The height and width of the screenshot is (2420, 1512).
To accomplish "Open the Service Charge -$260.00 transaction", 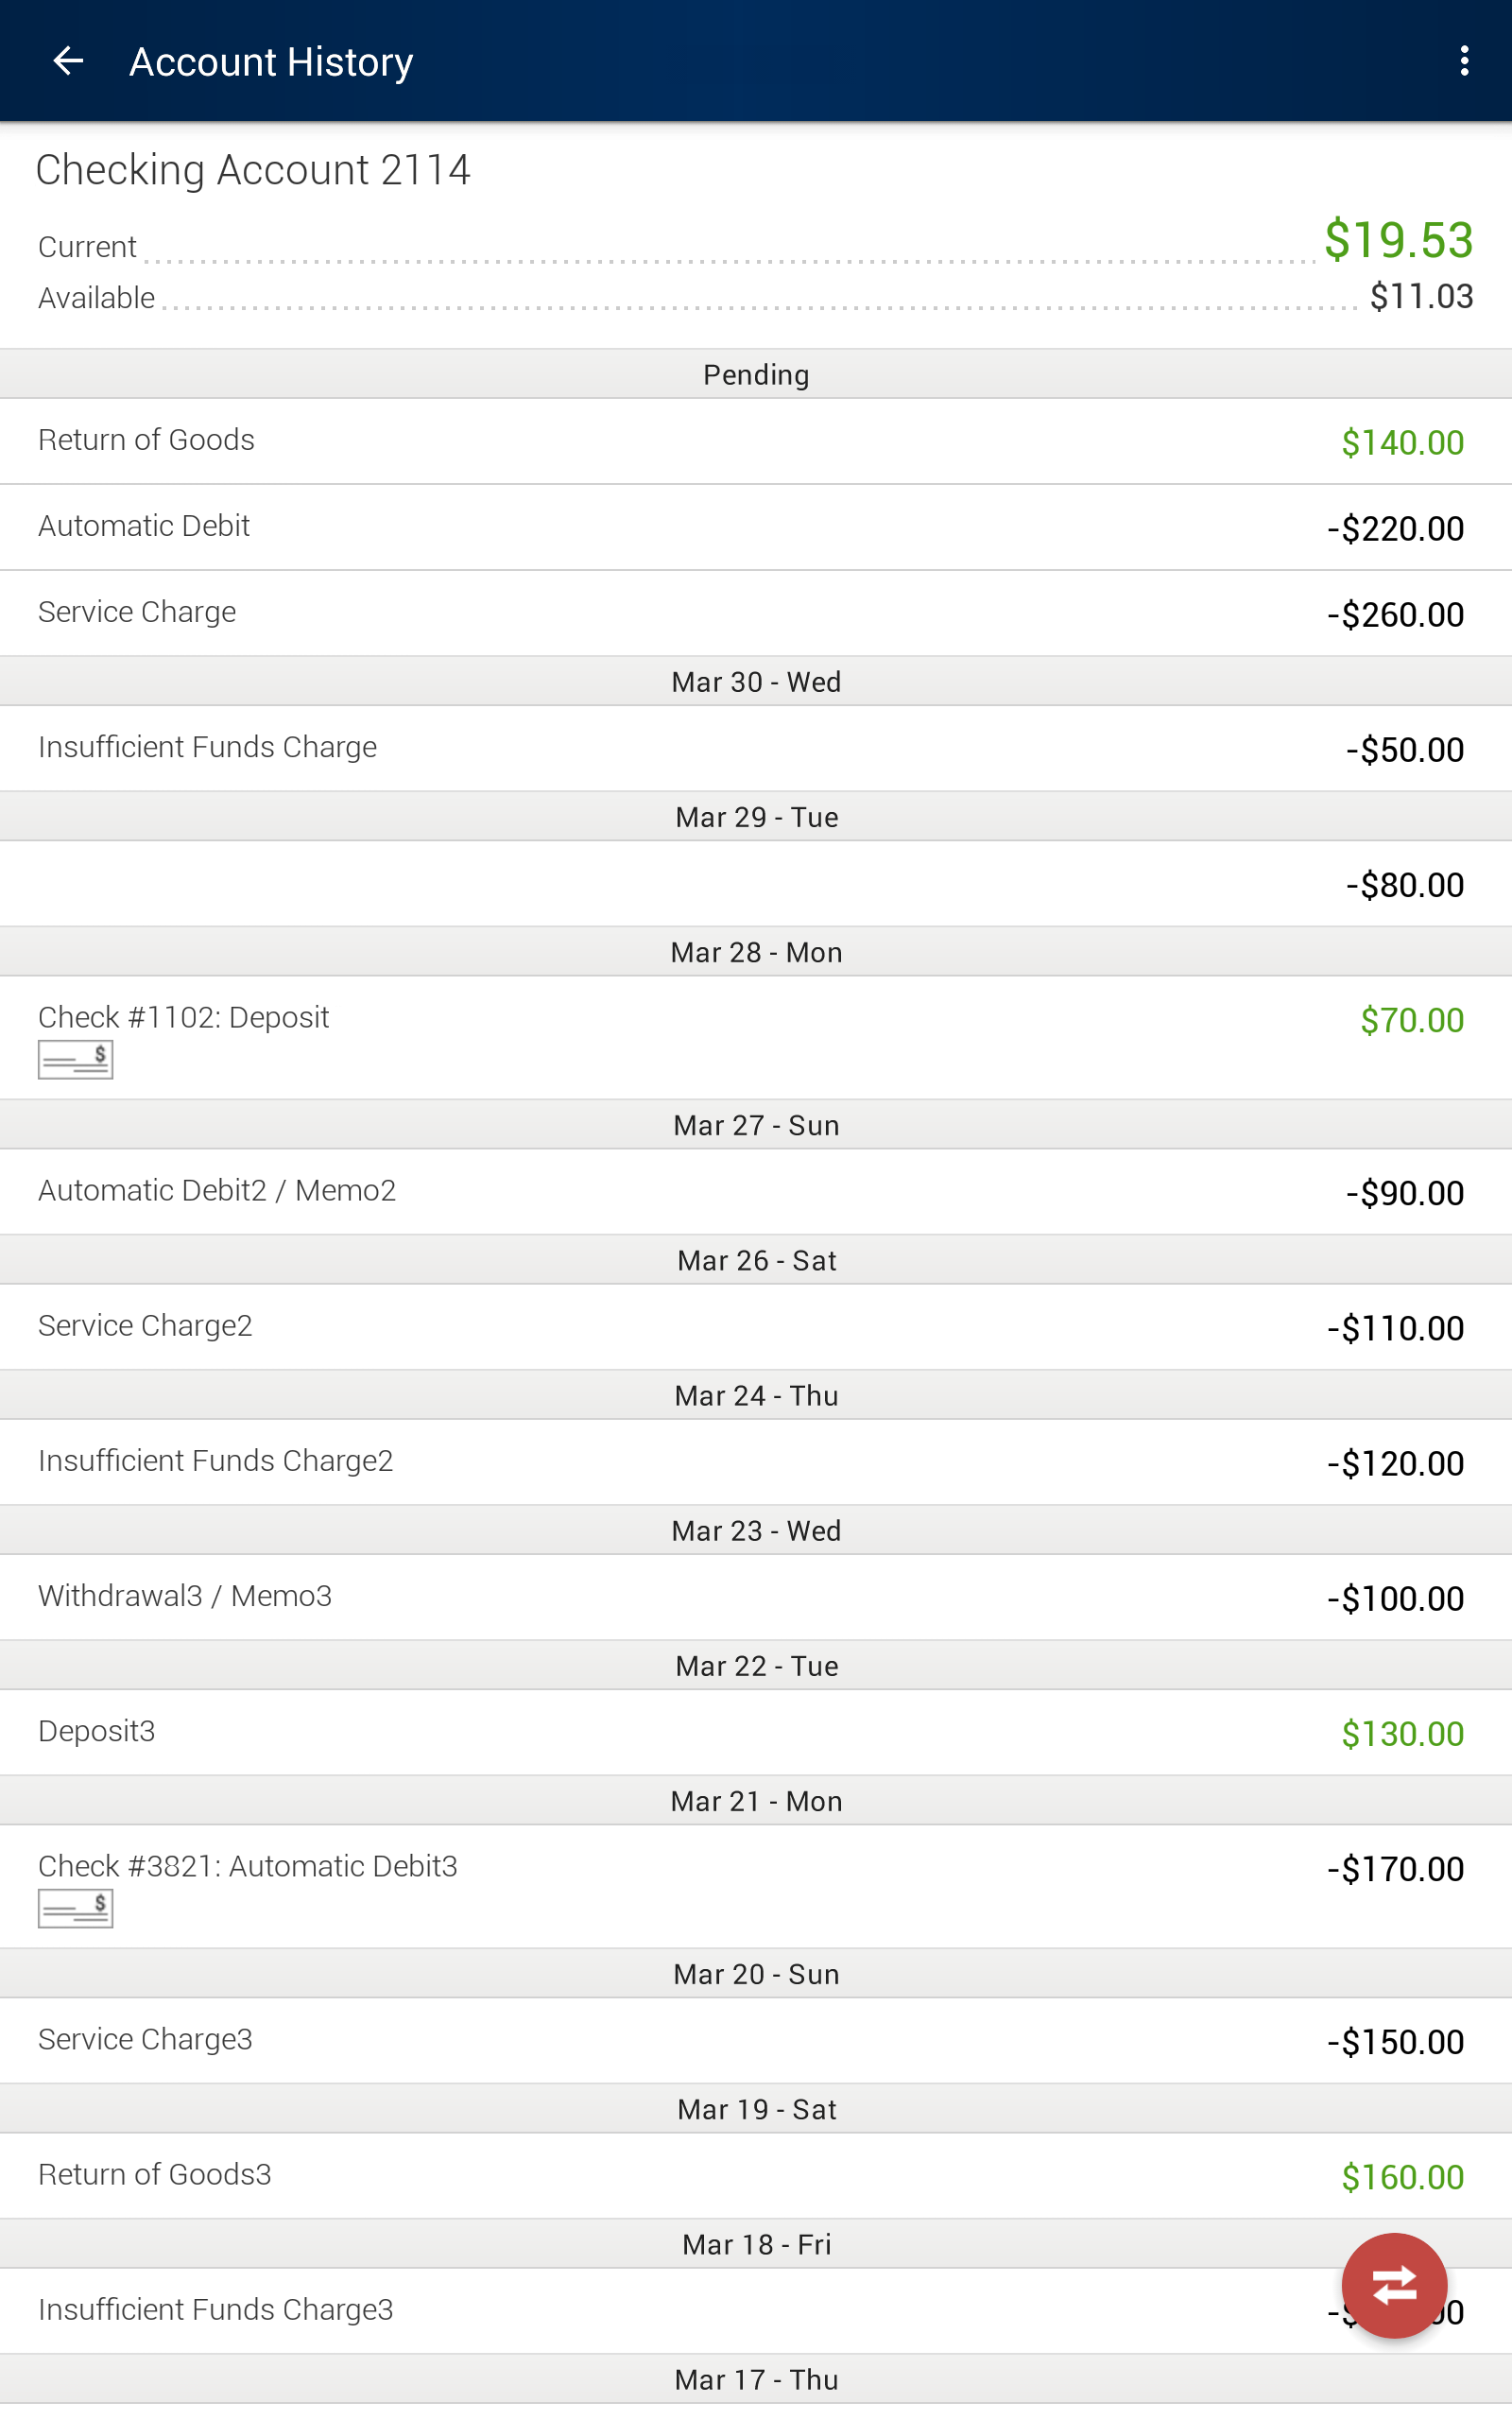I will click(x=756, y=613).
